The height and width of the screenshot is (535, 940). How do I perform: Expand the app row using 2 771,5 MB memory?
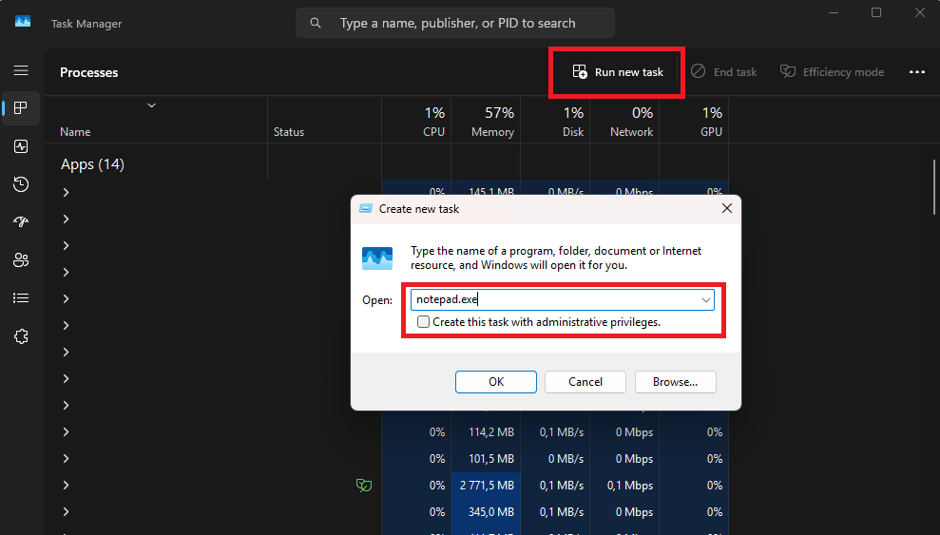pyautogui.click(x=66, y=485)
